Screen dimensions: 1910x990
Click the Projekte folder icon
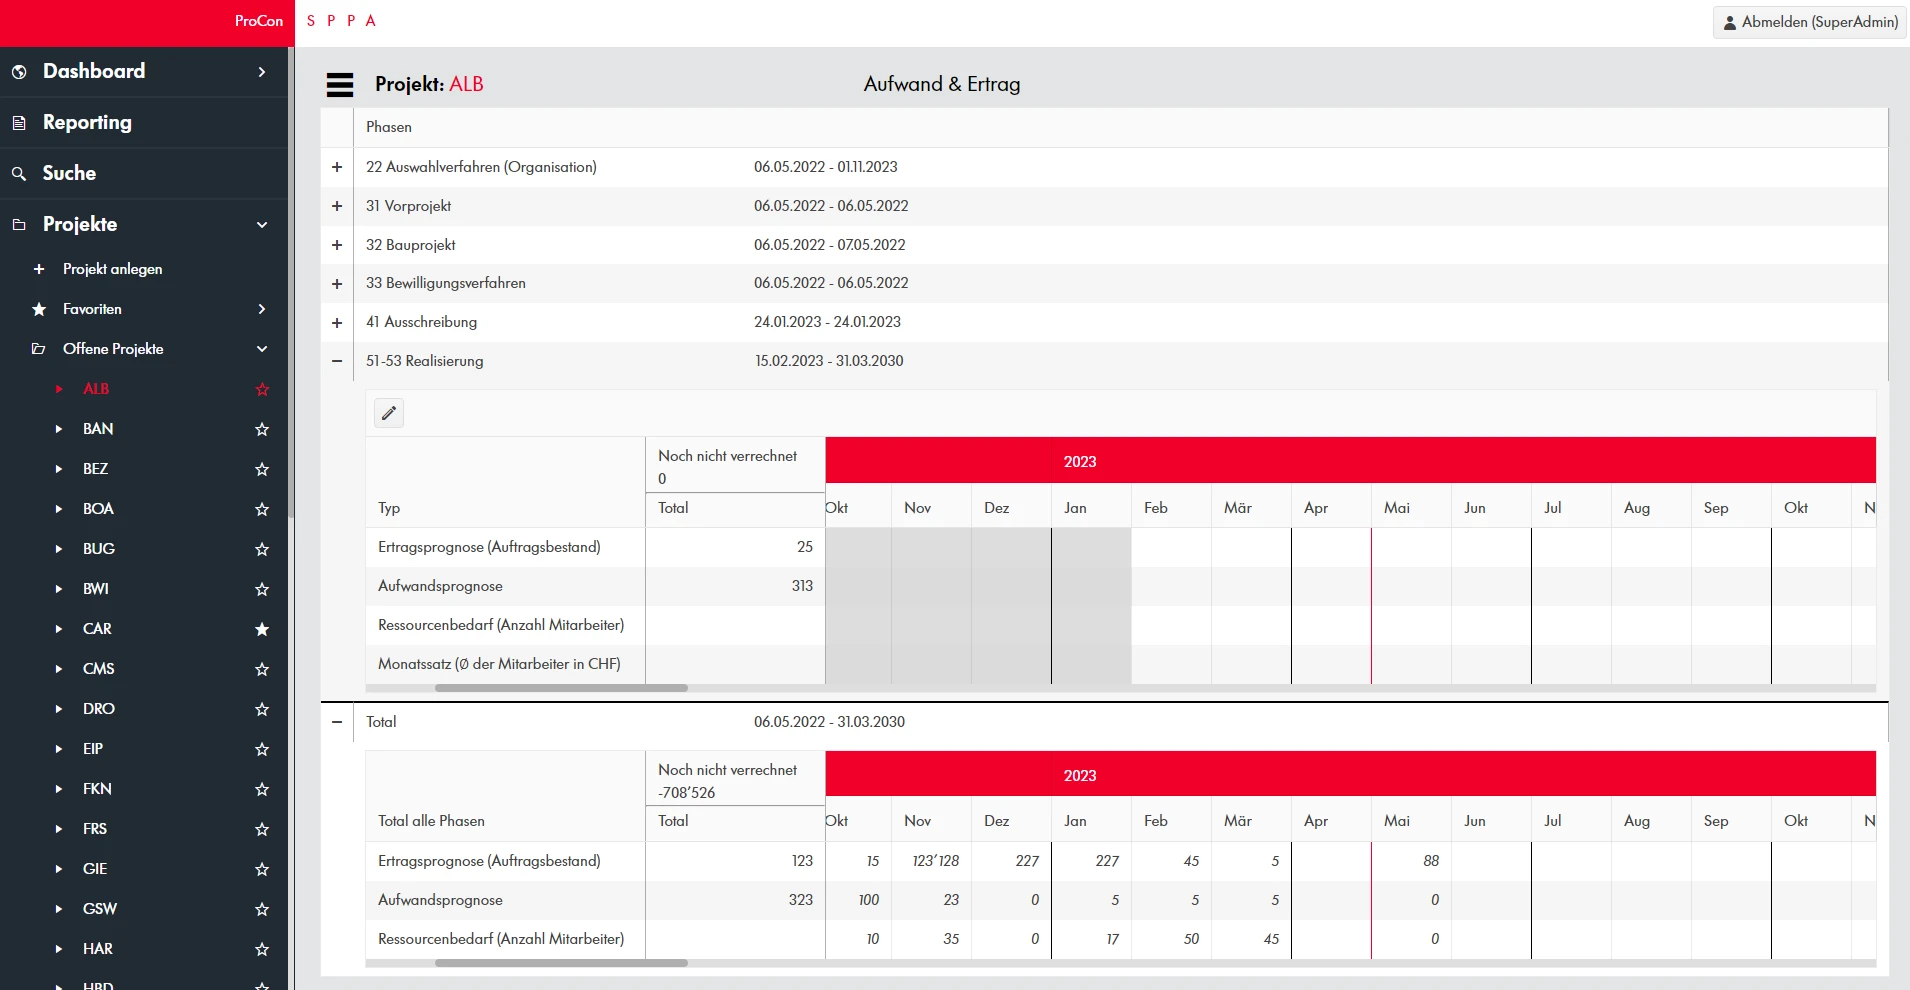pyautogui.click(x=19, y=225)
